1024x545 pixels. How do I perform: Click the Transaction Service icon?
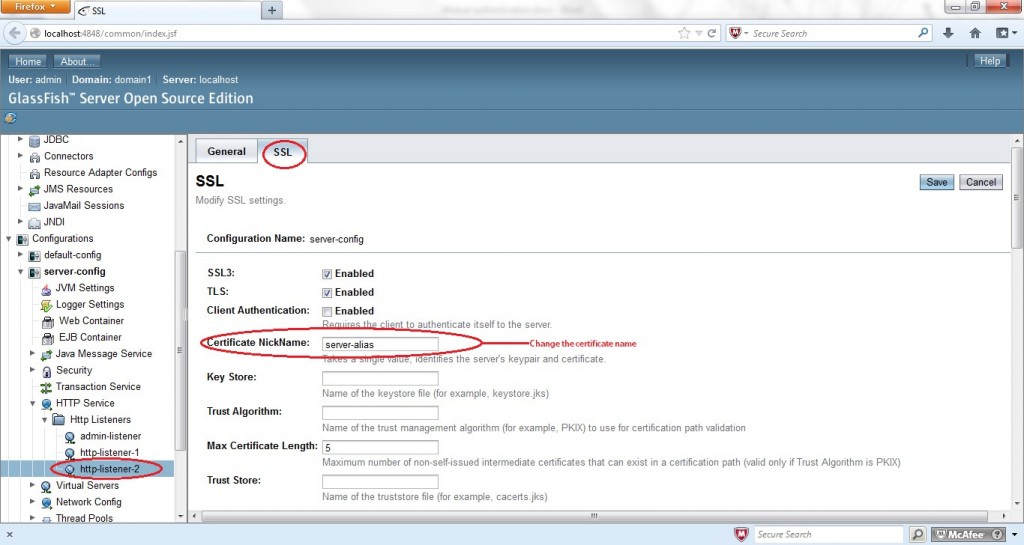click(46, 387)
